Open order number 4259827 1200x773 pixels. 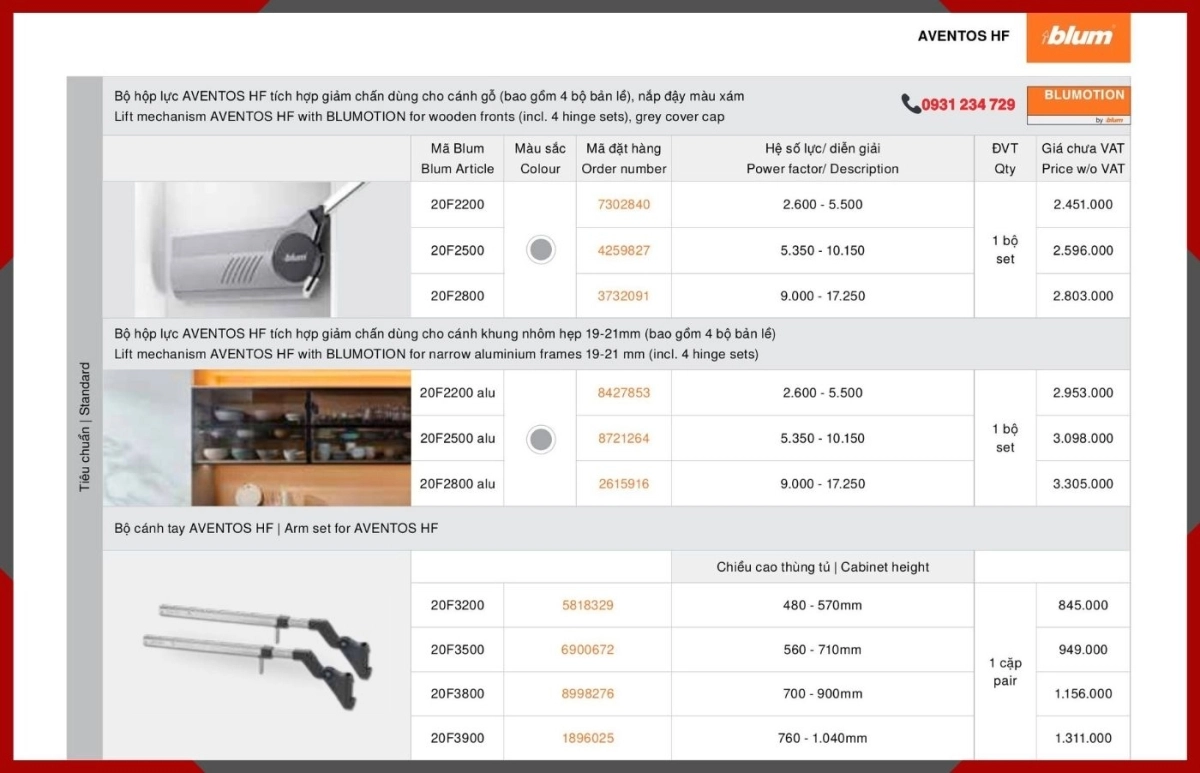coord(623,250)
